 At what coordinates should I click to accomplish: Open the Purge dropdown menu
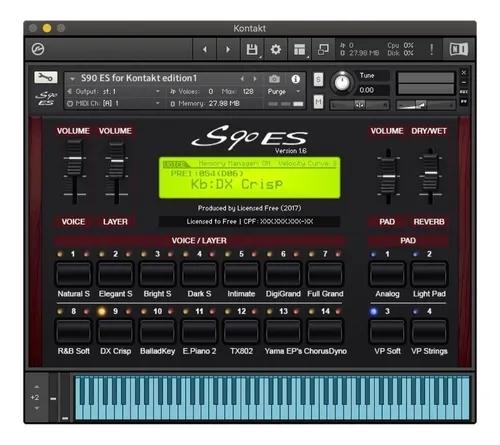[x=283, y=91]
